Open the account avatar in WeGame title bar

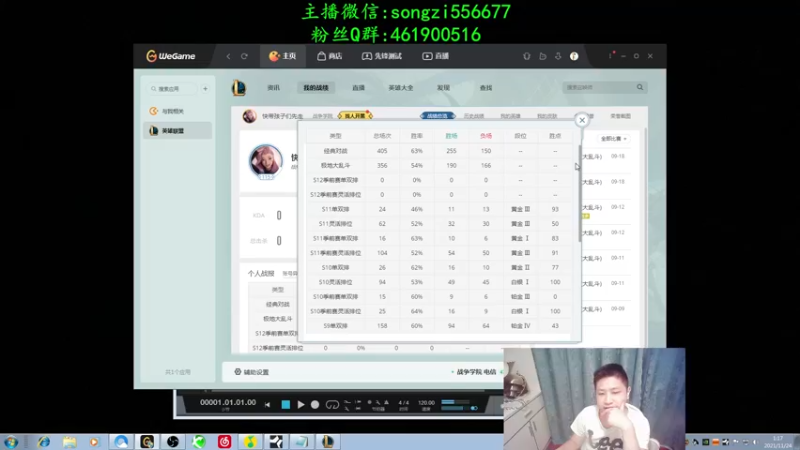pos(574,56)
